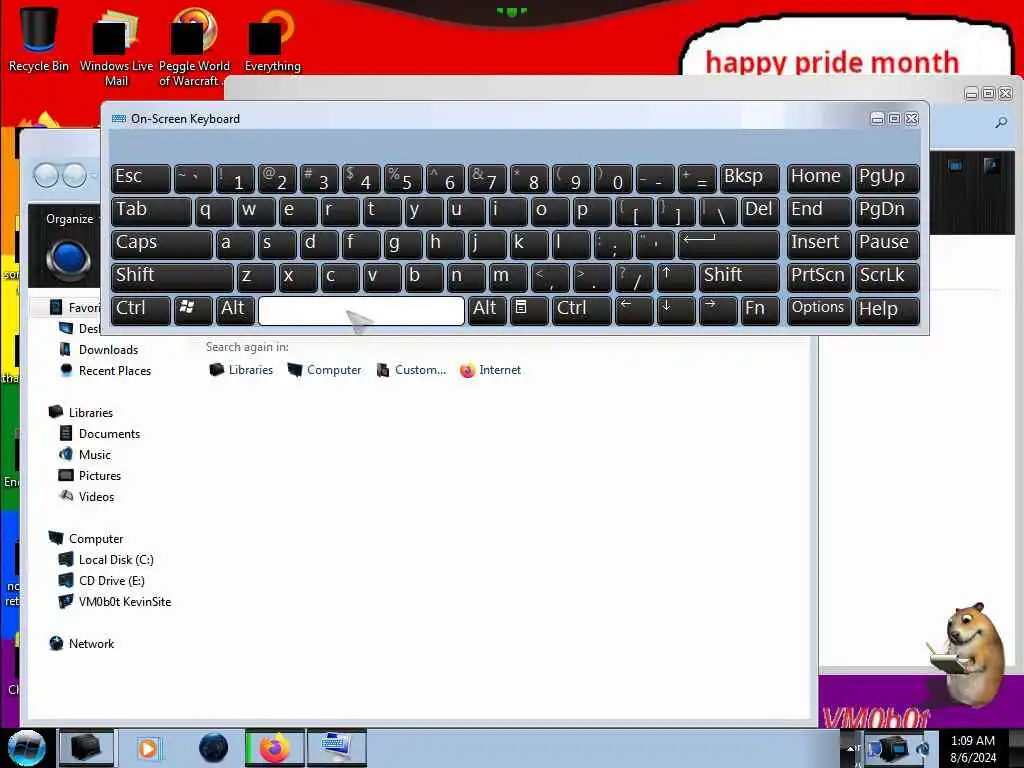This screenshot has width=1024, height=768.
Task: Click the Windows logo key on keyboard
Action: [x=193, y=310]
